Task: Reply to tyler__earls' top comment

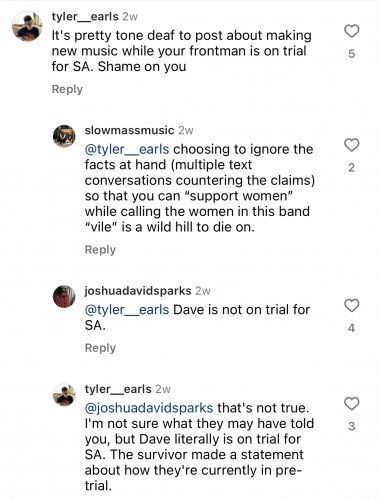Action: point(67,89)
